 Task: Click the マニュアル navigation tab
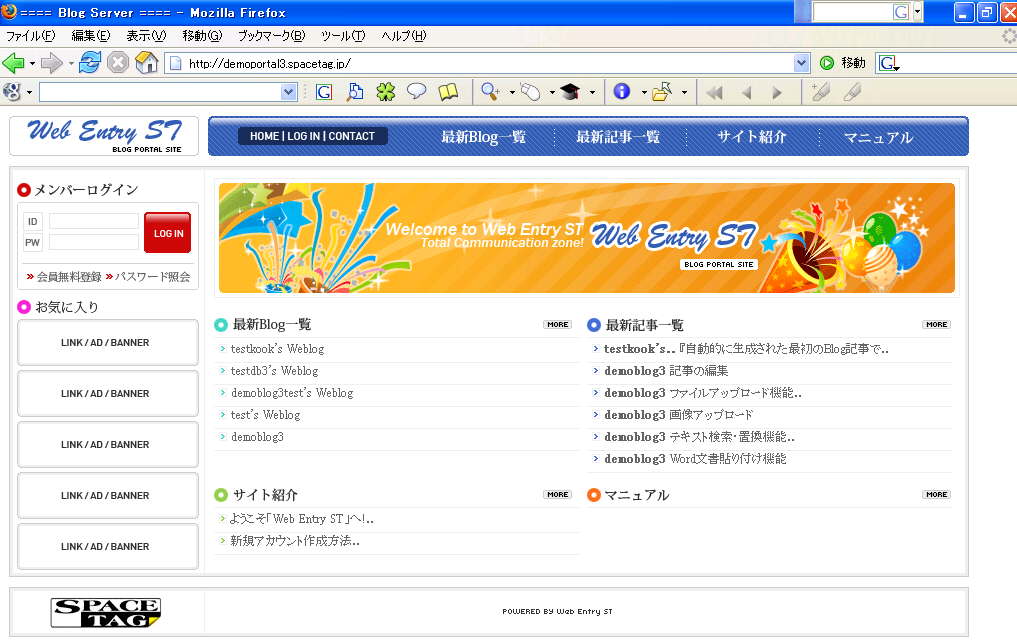point(878,138)
